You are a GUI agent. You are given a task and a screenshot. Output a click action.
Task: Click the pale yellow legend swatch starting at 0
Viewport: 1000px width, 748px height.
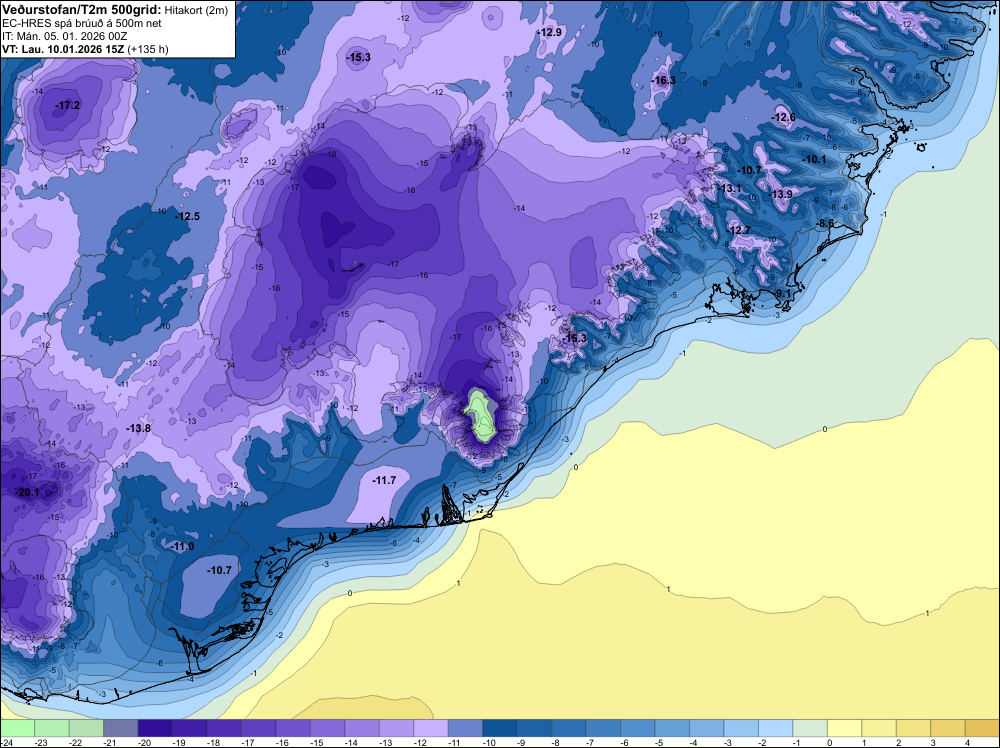[844, 728]
